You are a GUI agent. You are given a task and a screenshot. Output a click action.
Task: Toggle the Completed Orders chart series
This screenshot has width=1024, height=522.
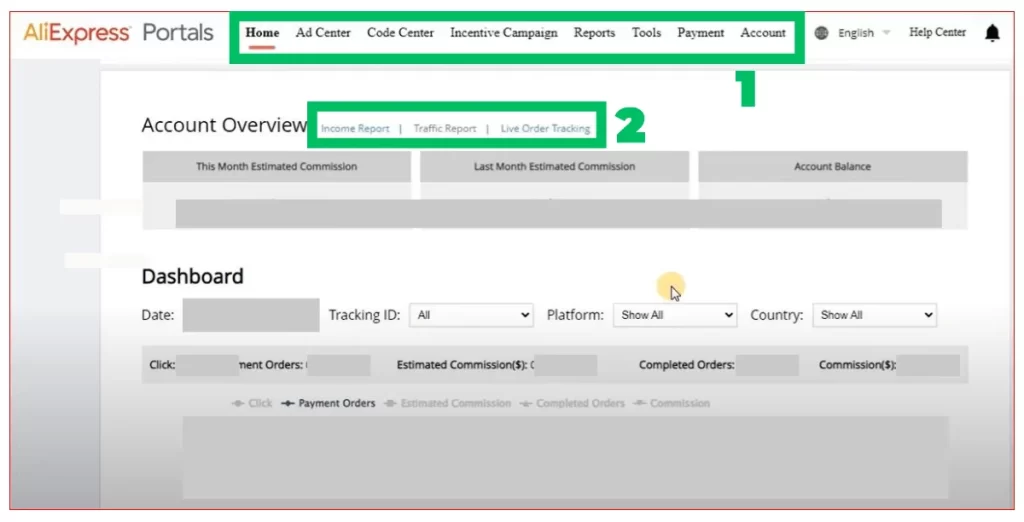pos(572,403)
